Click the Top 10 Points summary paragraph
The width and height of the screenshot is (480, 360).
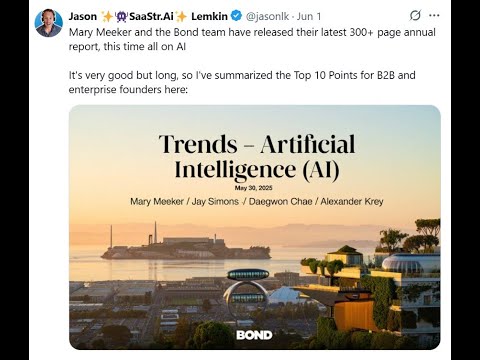tap(242, 82)
